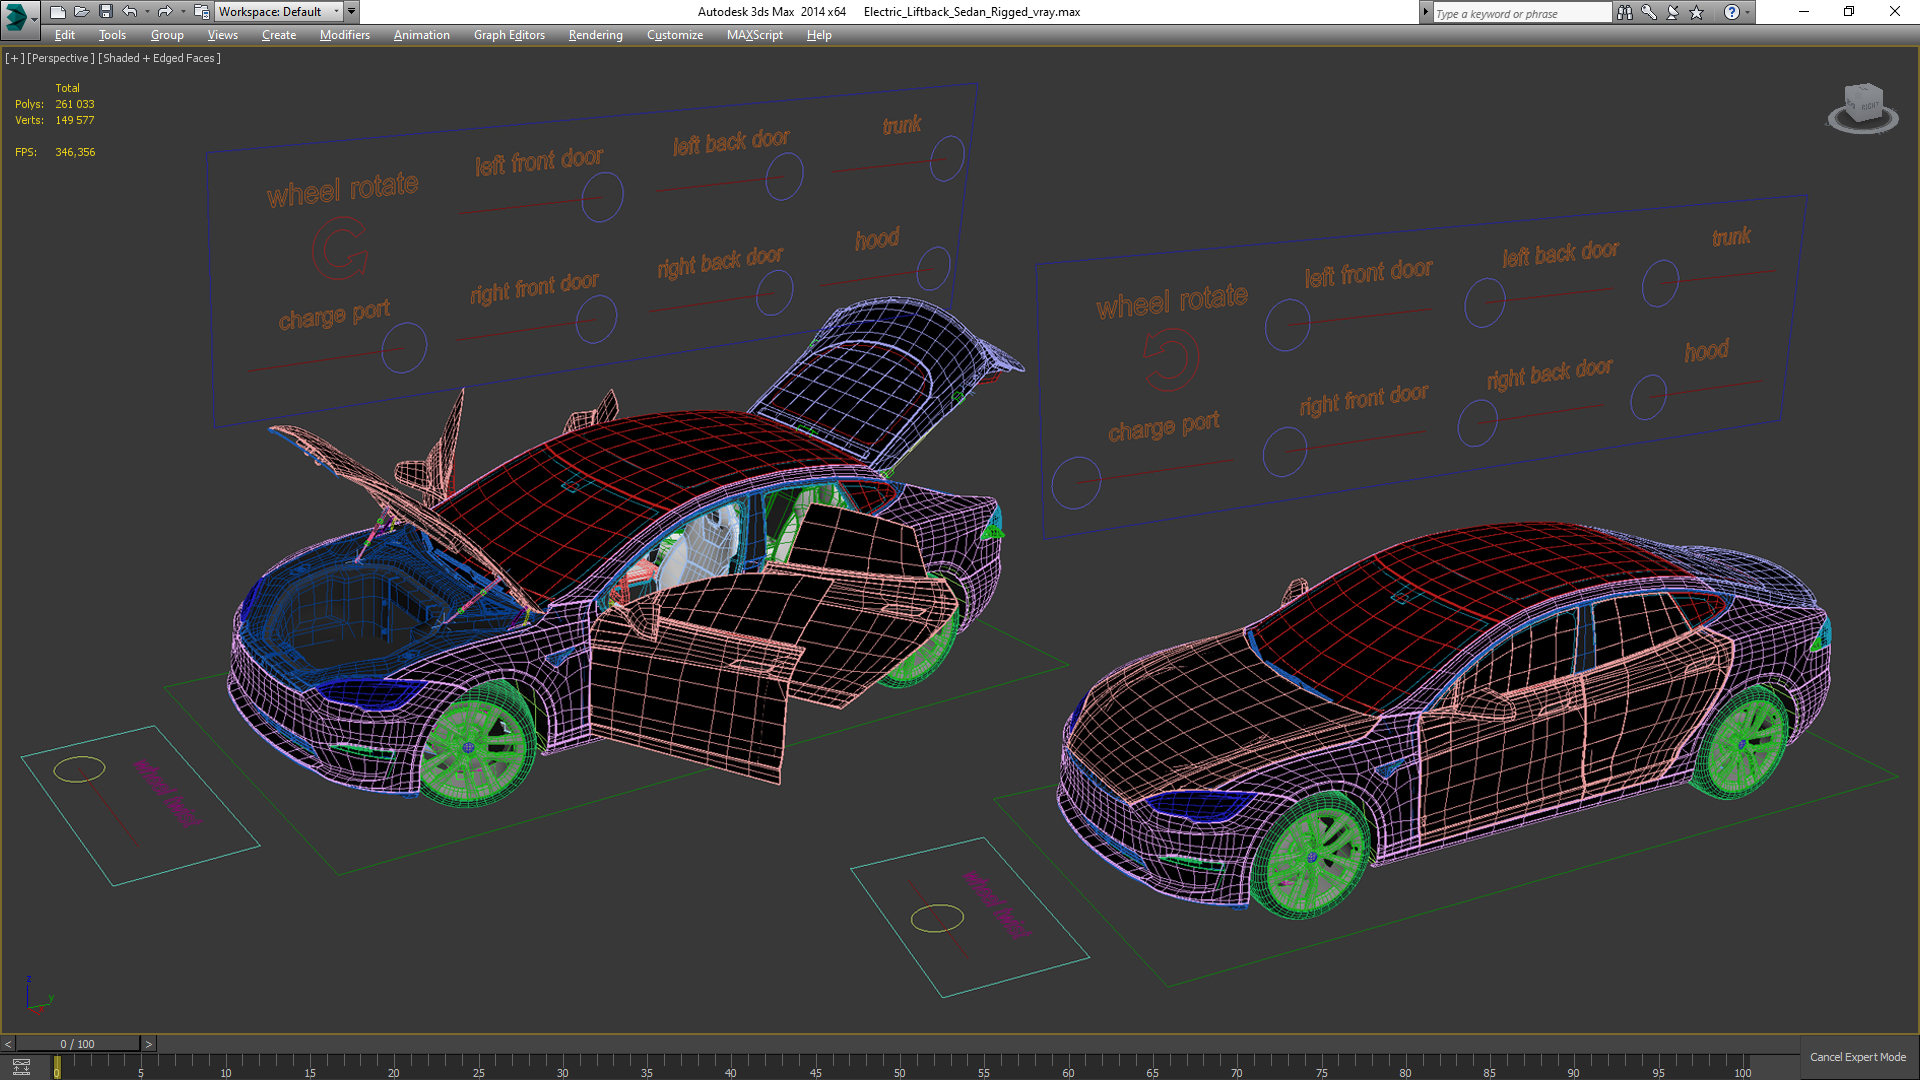The image size is (1920, 1080).
Task: Open Subscription Center key icon
Action: tap(1649, 12)
